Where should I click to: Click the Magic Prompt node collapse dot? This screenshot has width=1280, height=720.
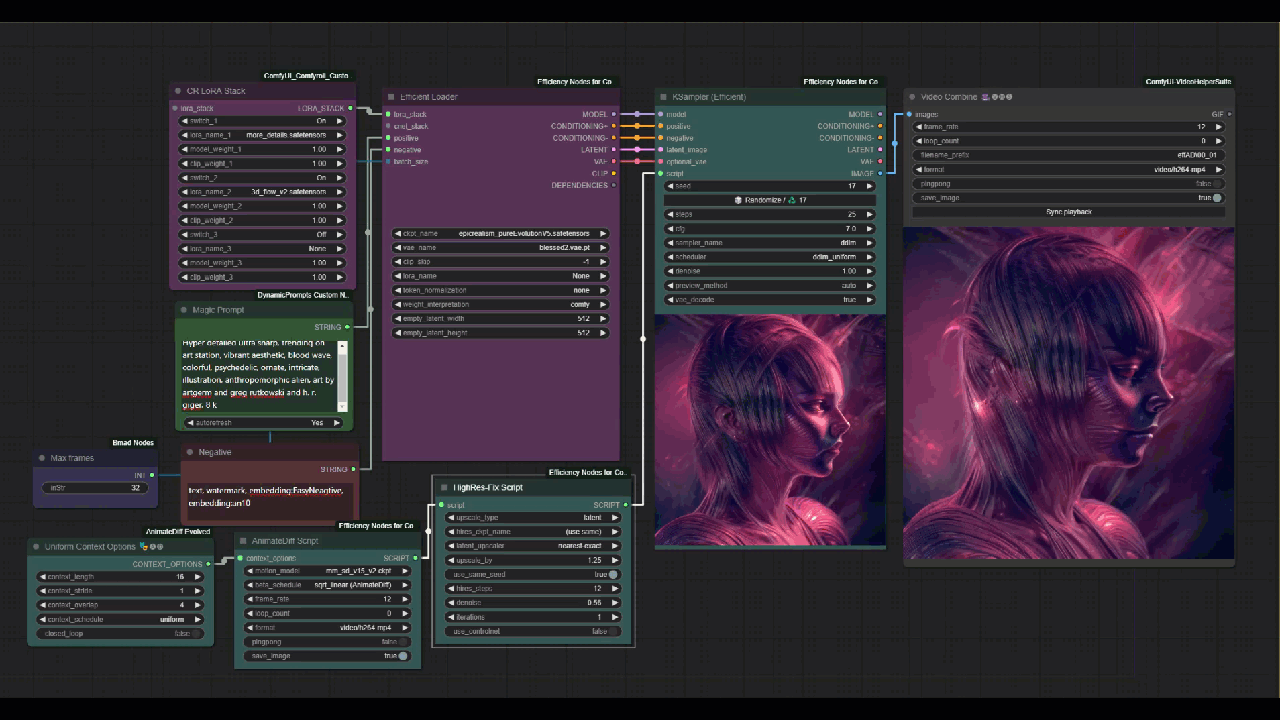[x=183, y=310]
